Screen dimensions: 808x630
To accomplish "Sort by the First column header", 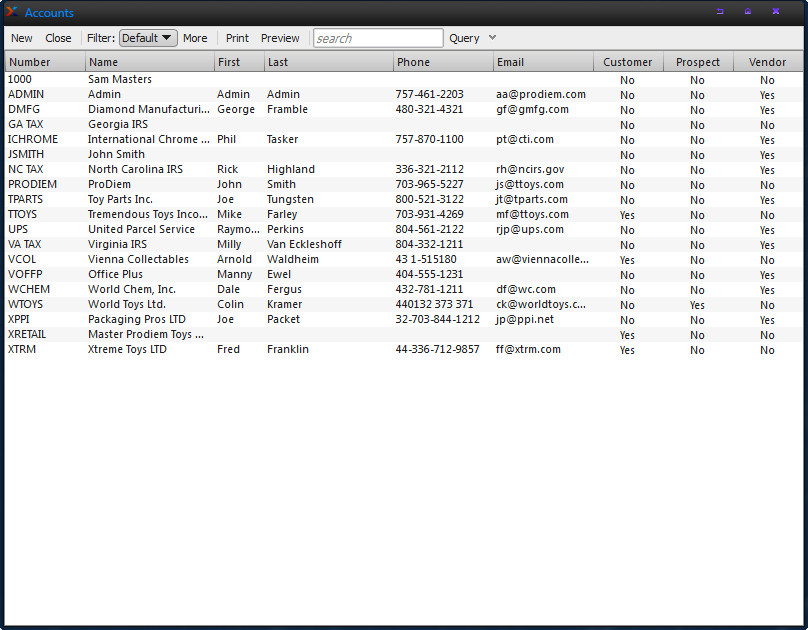I will (239, 62).
